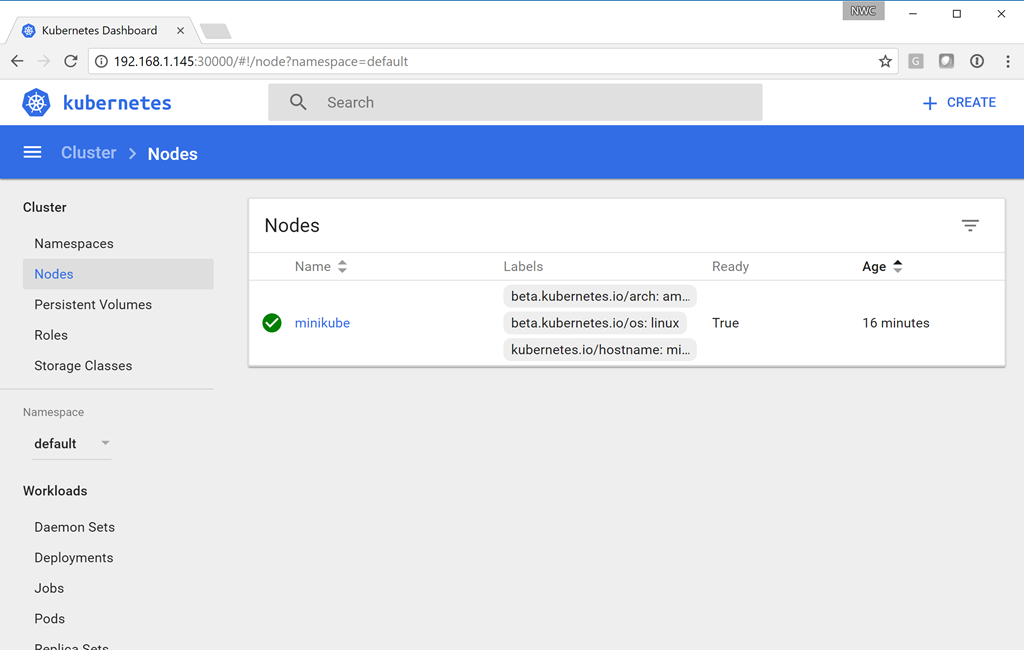Click the Cluster sidebar heading

(x=44, y=207)
